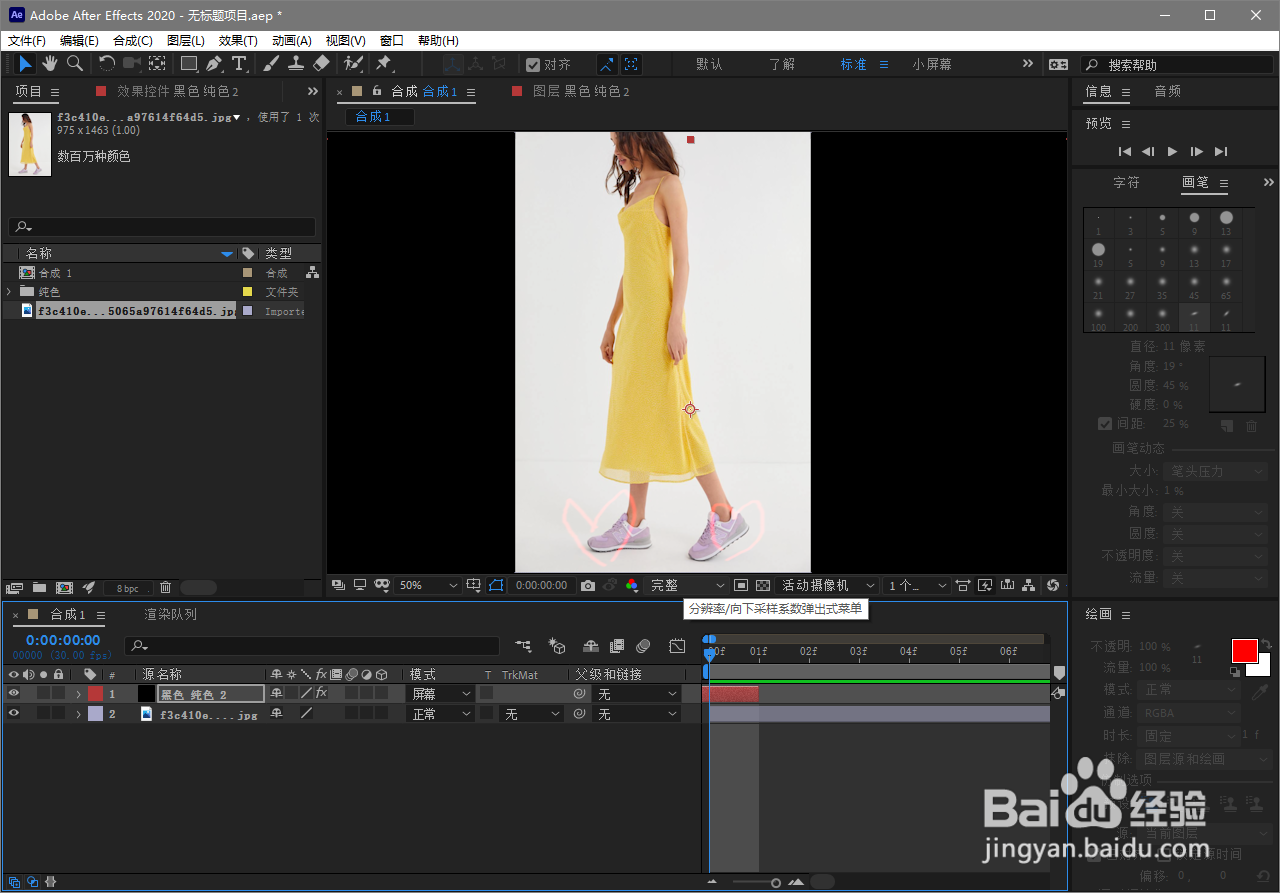The image size is (1280, 893).
Task: Open the 文件(F) menu
Action: (27, 41)
